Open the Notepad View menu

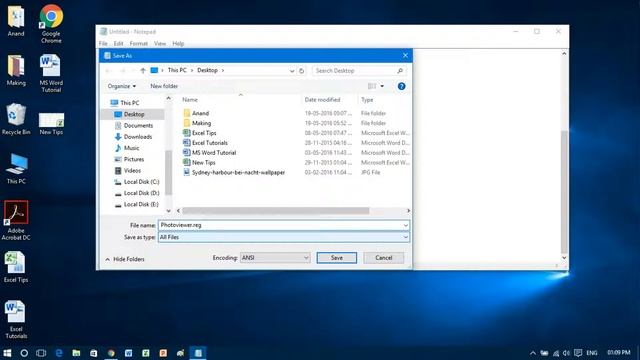click(x=160, y=43)
